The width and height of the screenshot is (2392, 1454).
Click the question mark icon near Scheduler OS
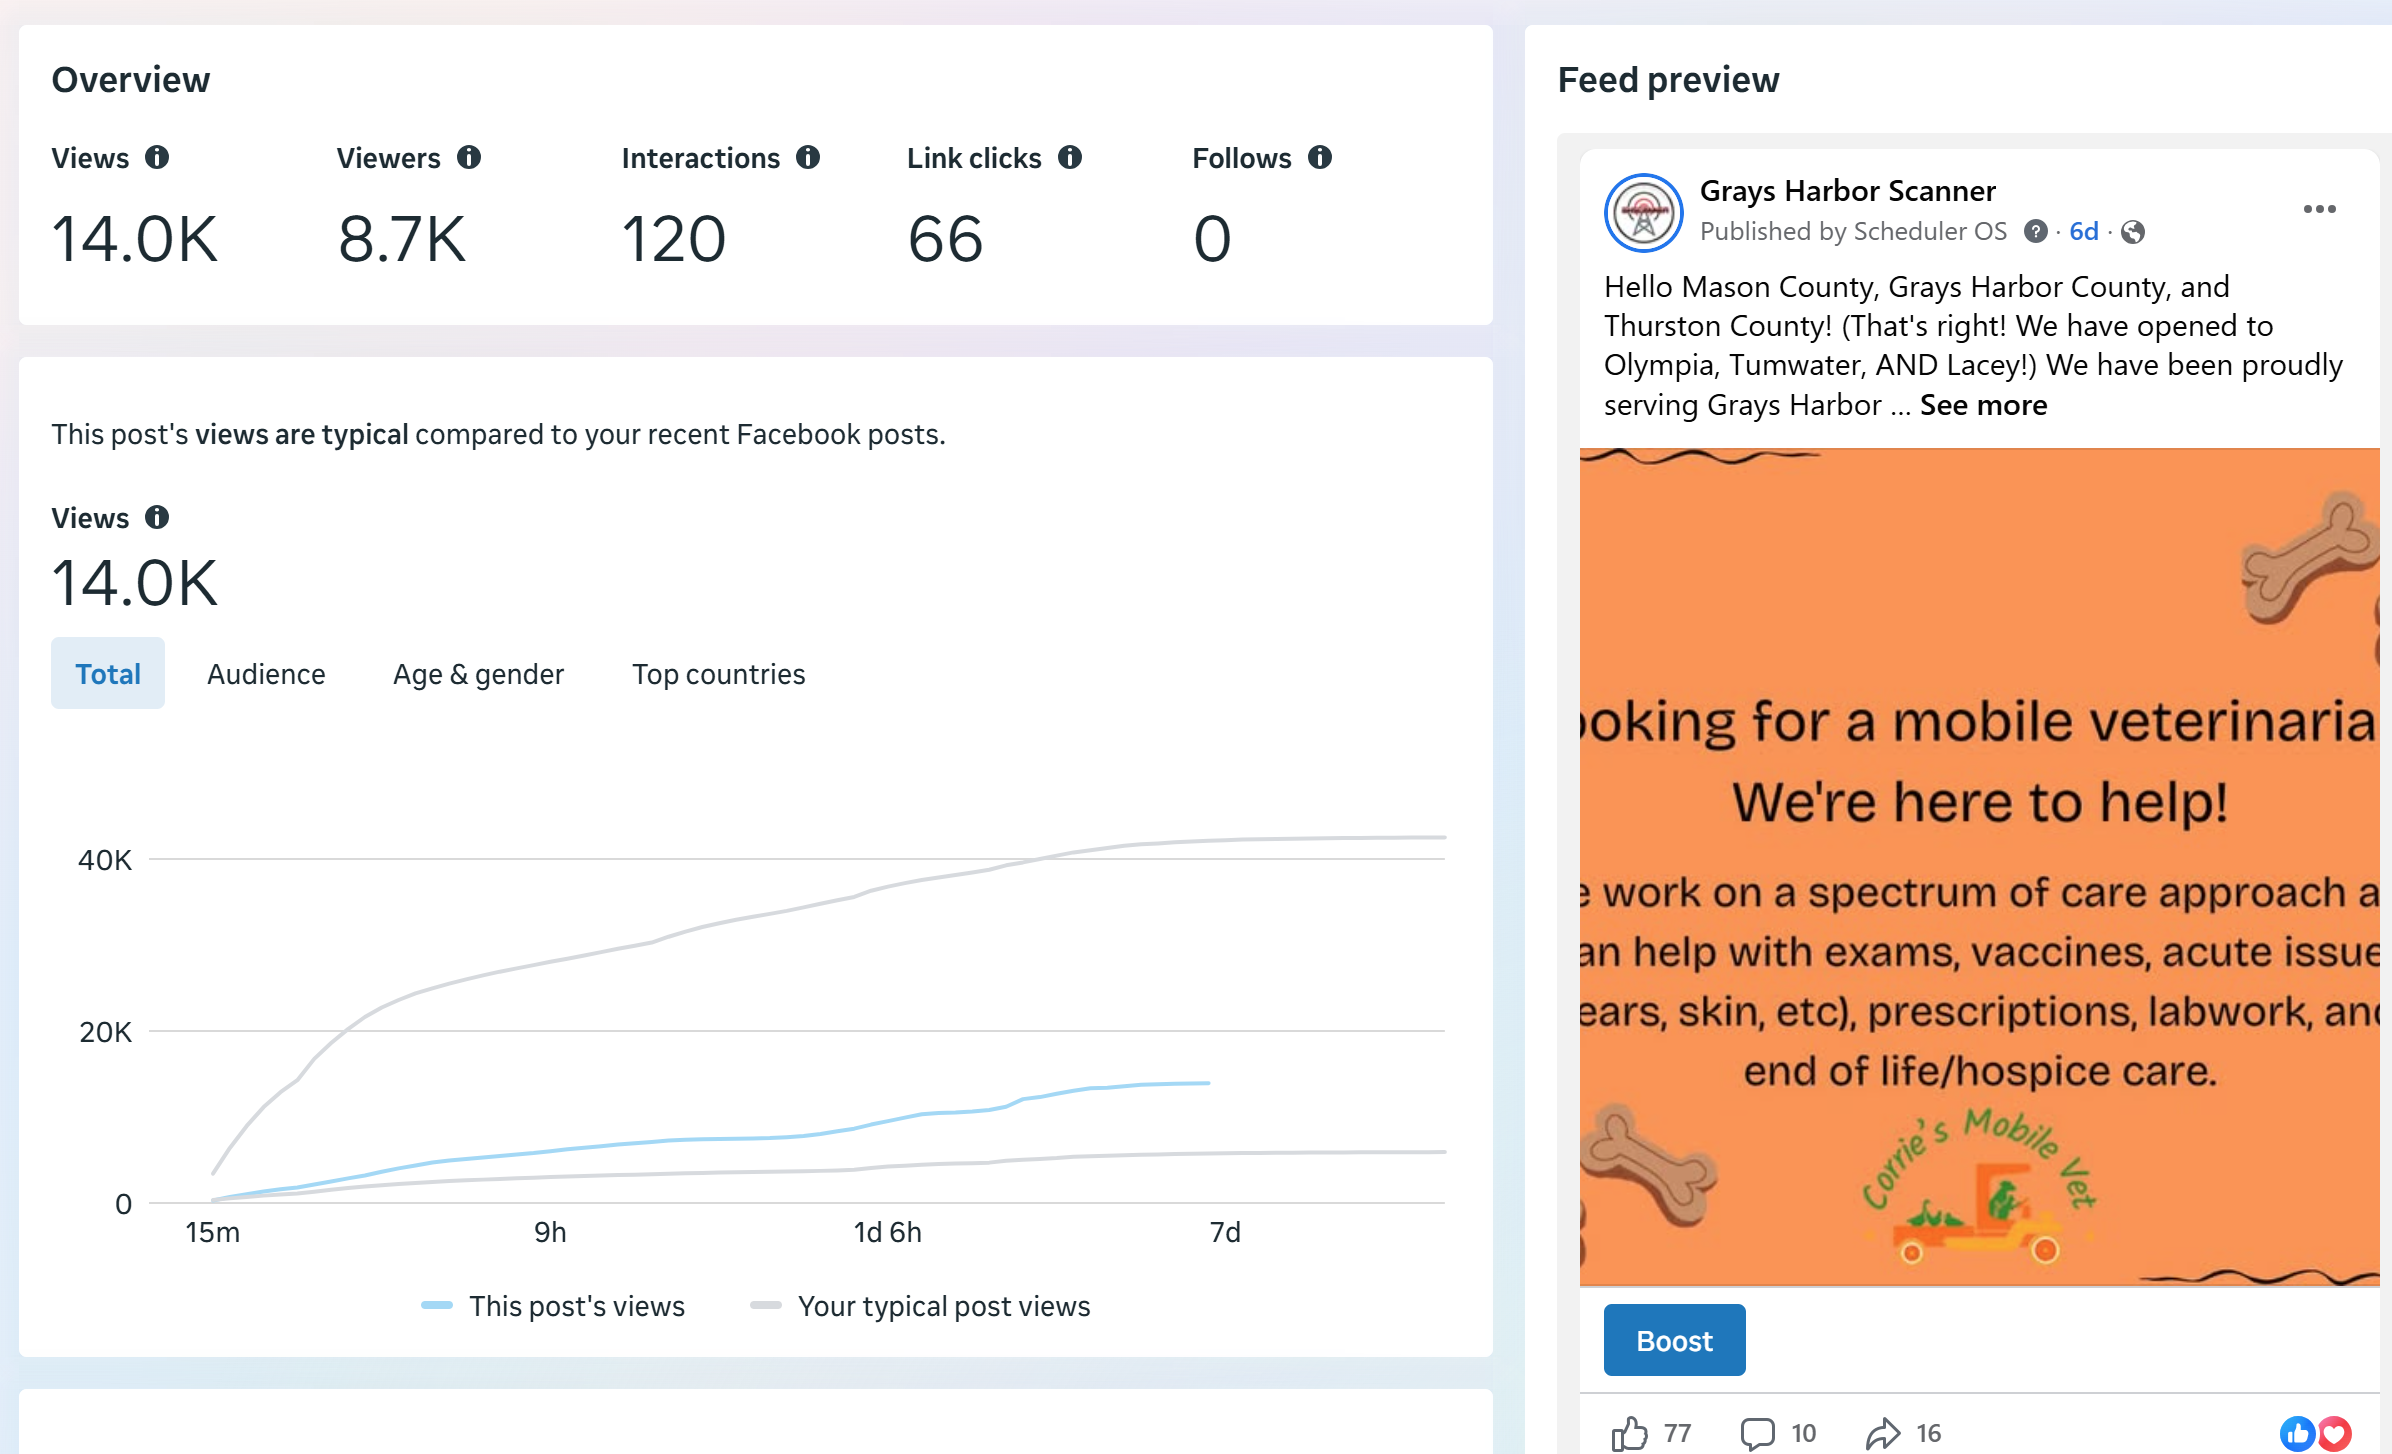coord(2035,232)
